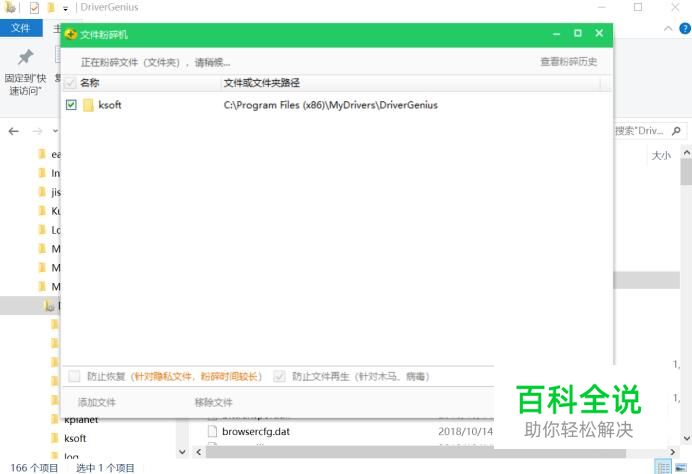692x474 pixels.
Task: Click the Explorer title bar folder icon
Action: (10, 7)
